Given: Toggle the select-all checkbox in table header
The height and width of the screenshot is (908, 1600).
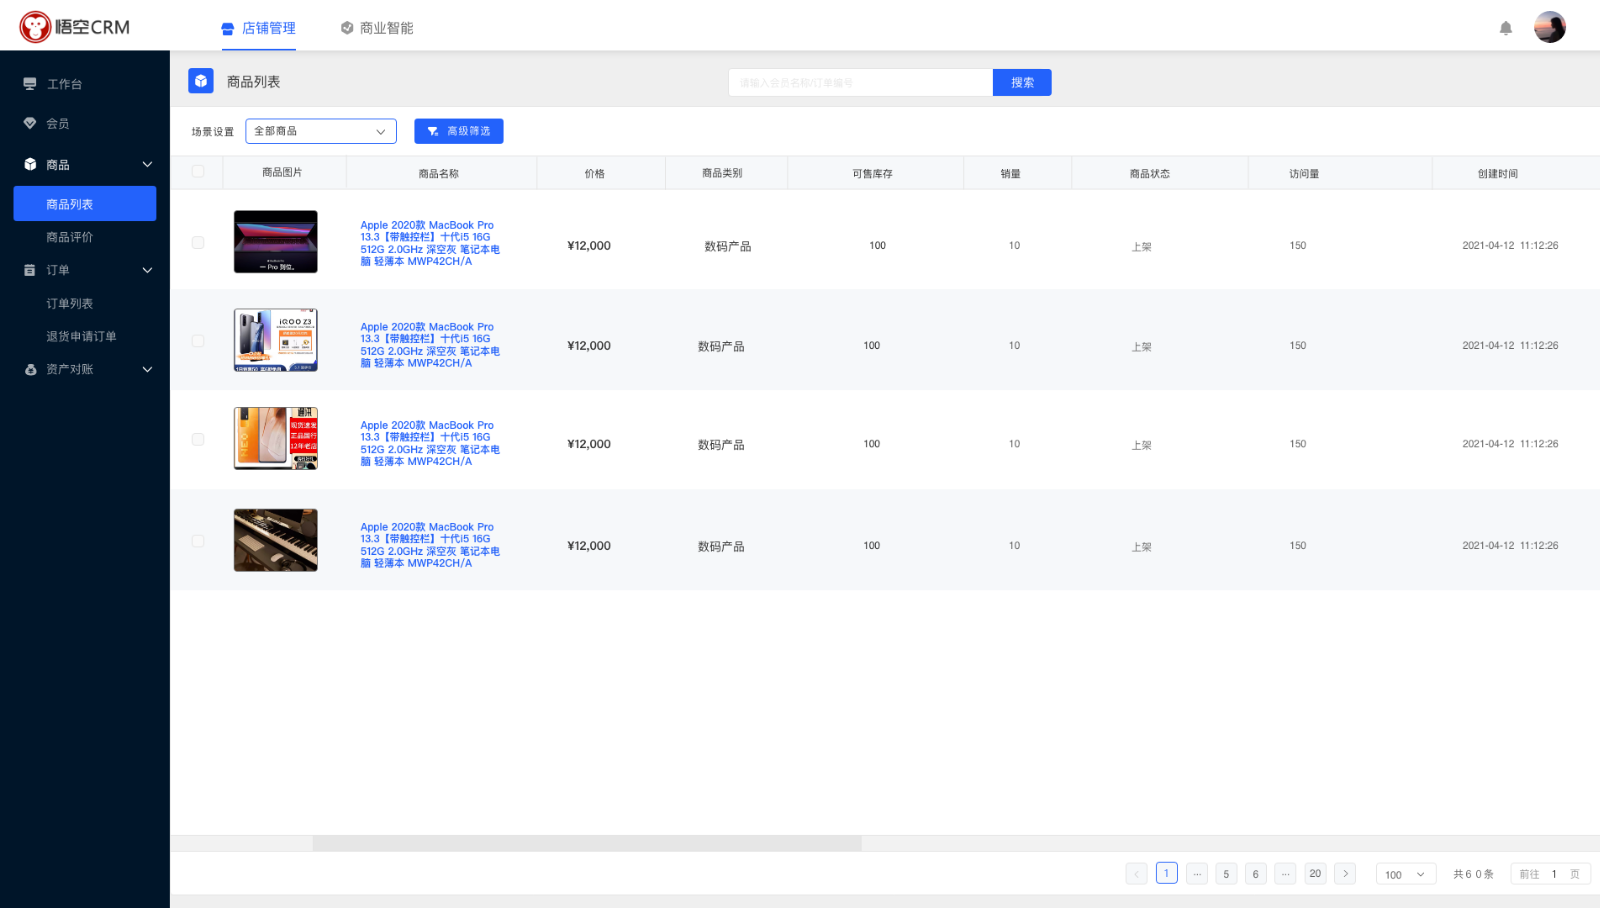Looking at the screenshot, I should (198, 172).
